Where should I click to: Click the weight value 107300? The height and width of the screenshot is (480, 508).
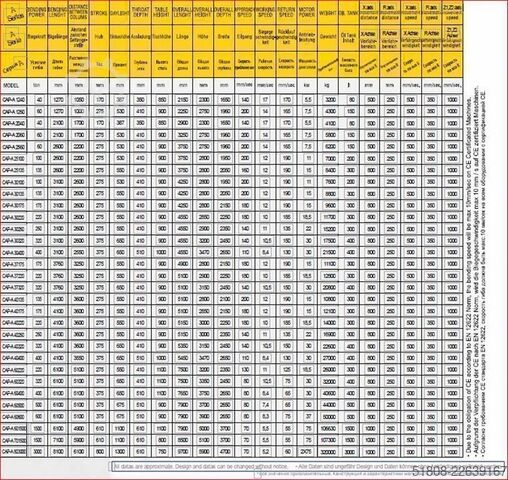pyautogui.click(x=329, y=440)
